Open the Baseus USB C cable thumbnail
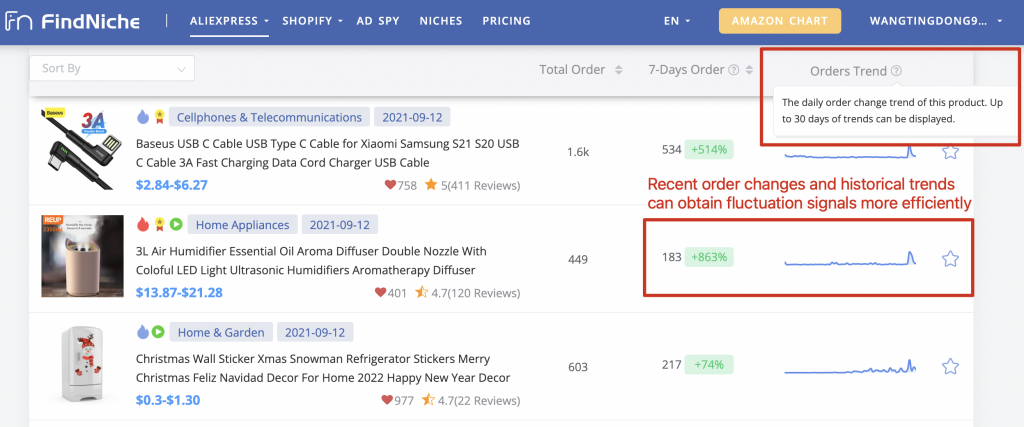This screenshot has height=427, width=1024. point(82,150)
